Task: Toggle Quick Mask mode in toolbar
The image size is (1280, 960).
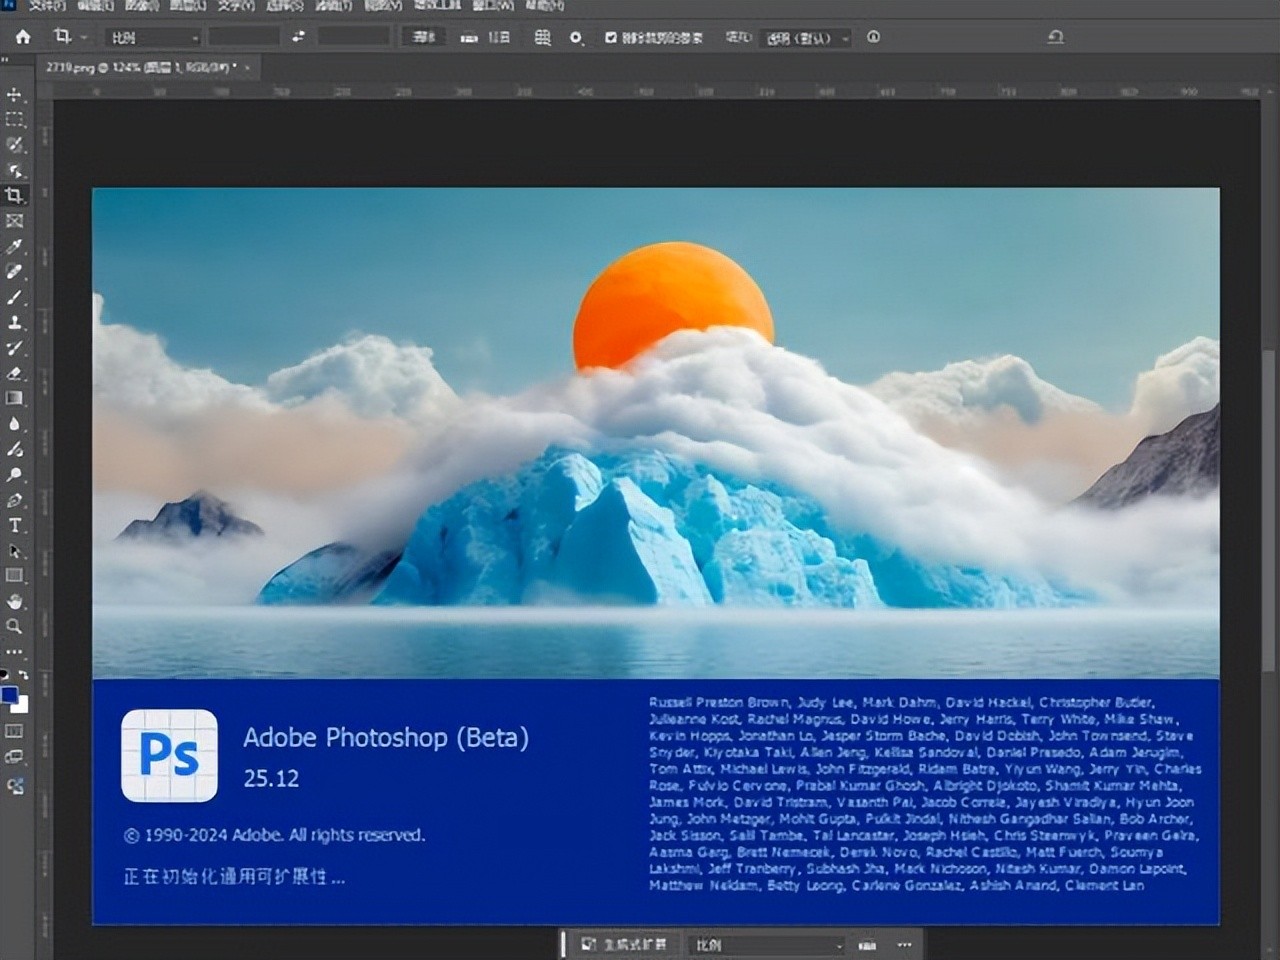Action: (x=14, y=731)
